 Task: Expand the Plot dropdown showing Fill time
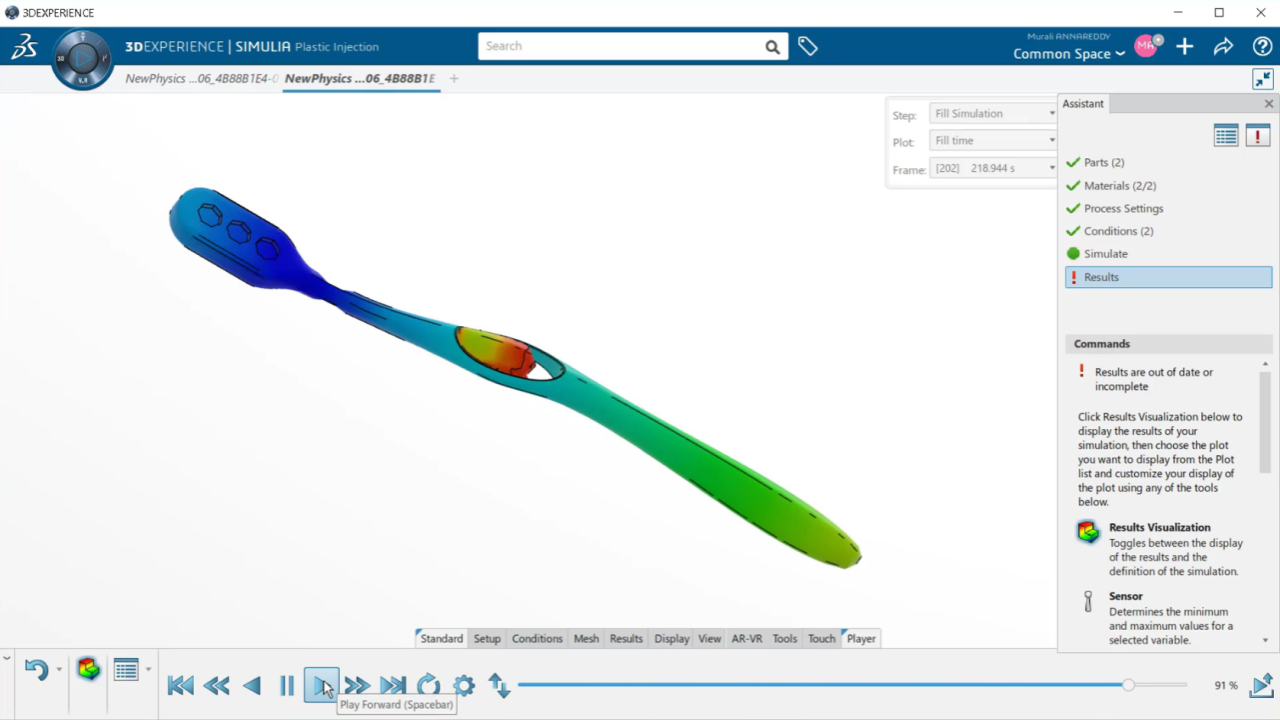point(993,141)
